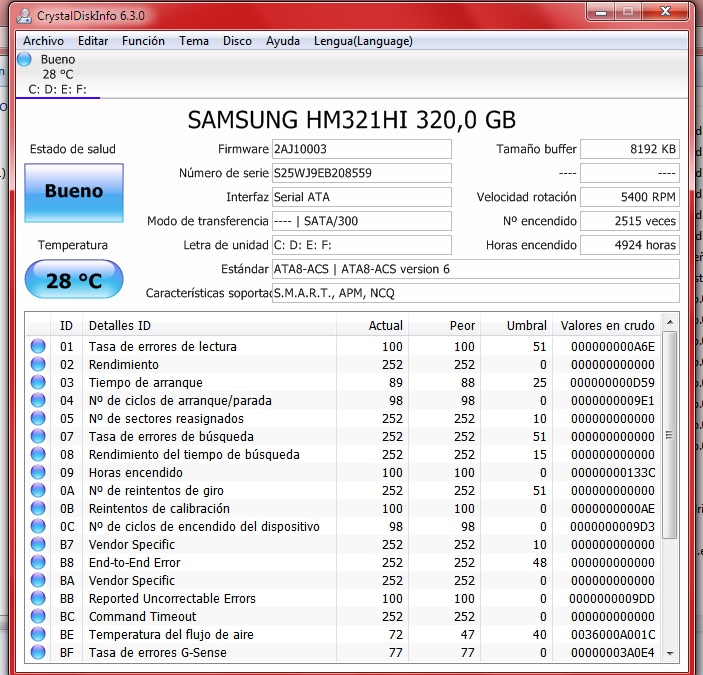Click status icon for Tasa de errores G-Sense

[38, 652]
